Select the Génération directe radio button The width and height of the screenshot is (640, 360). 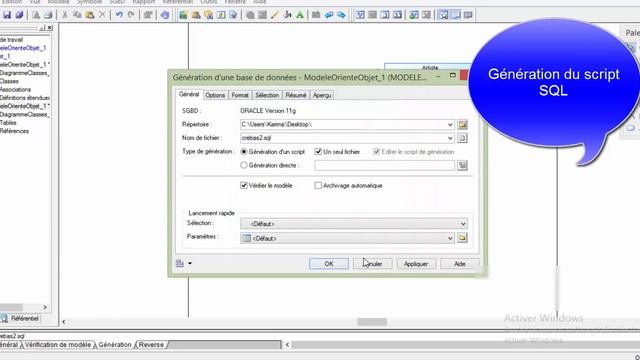244,165
